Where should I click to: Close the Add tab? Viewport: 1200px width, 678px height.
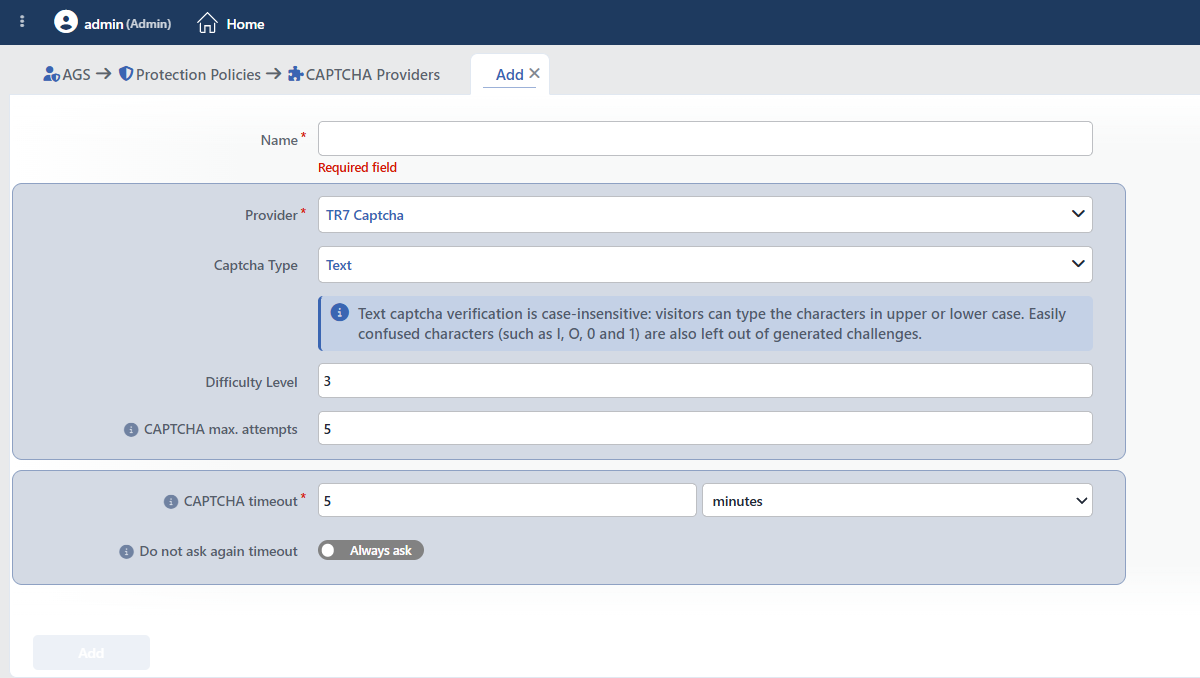534,73
